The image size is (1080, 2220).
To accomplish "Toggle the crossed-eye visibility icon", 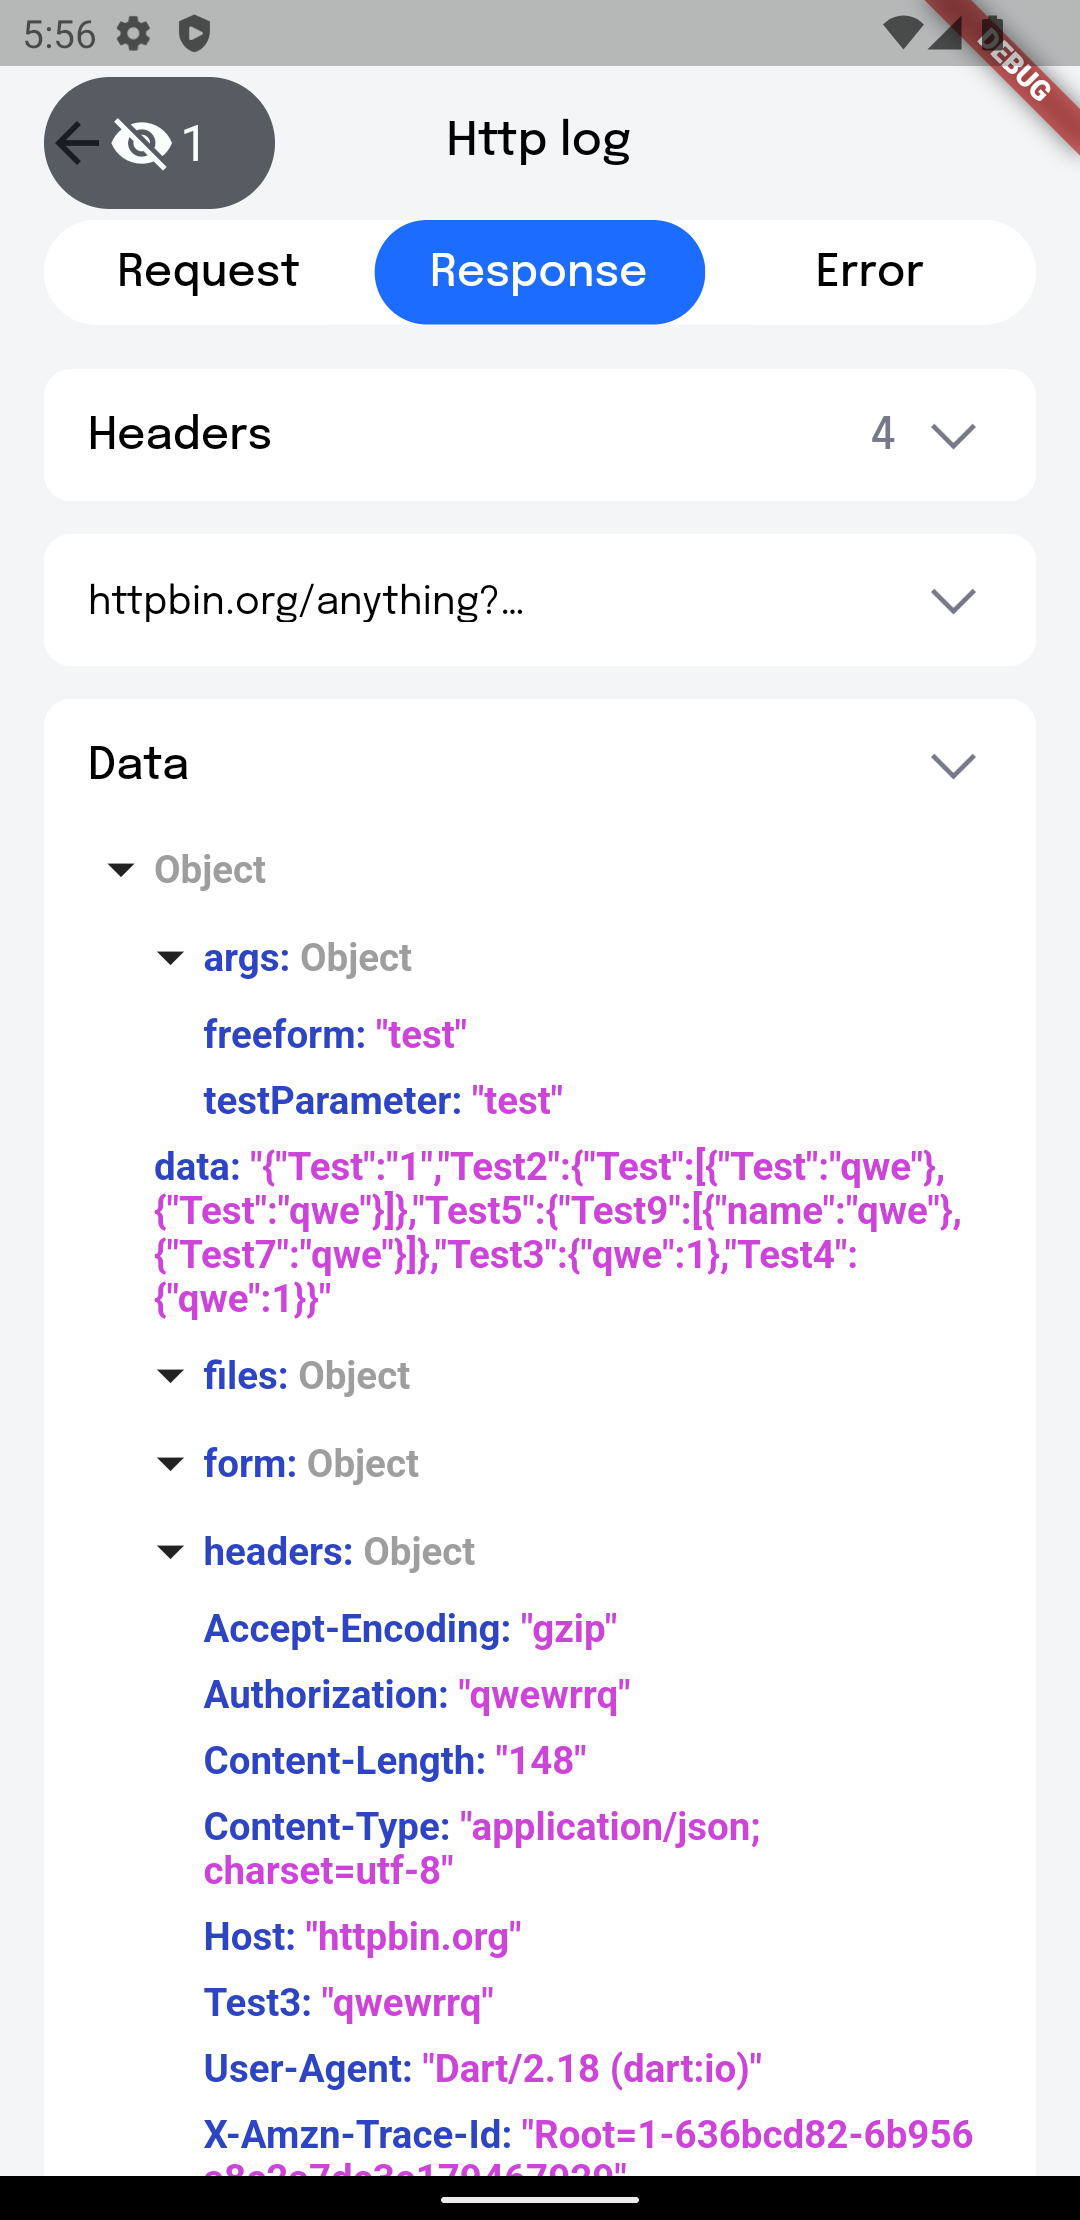I will [x=140, y=143].
